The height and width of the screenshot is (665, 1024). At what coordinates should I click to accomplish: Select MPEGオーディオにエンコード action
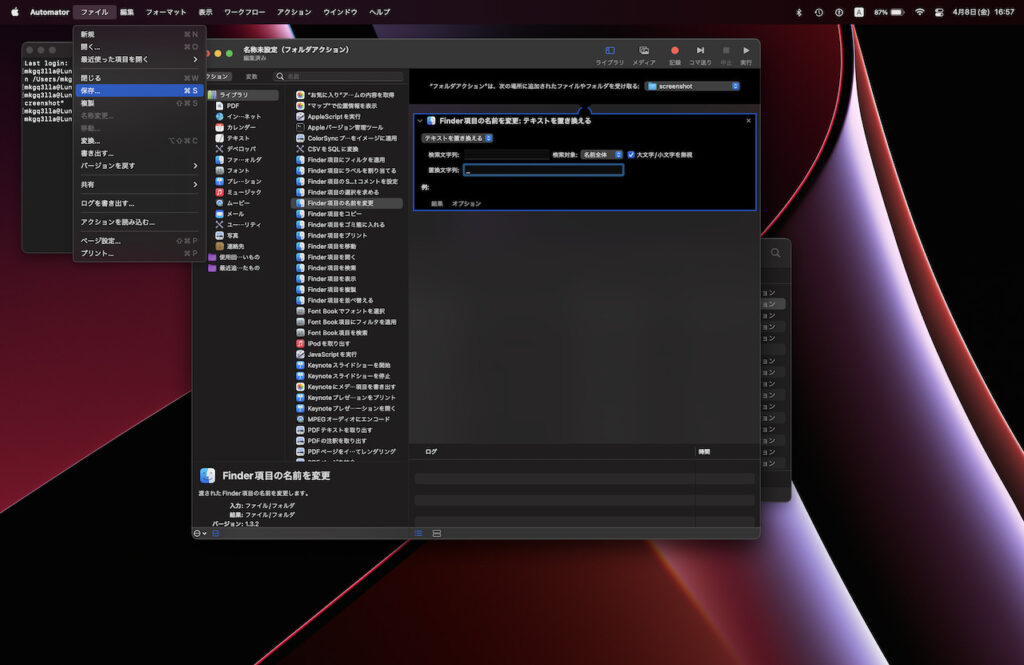(x=348, y=419)
